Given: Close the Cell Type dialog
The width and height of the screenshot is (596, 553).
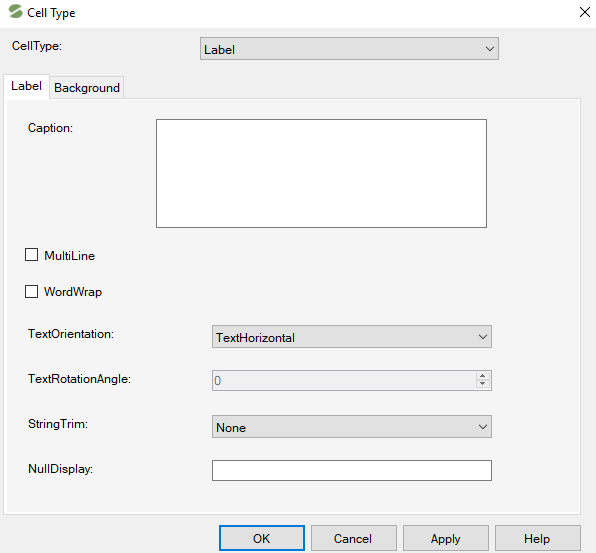Looking at the screenshot, I should click(585, 12).
